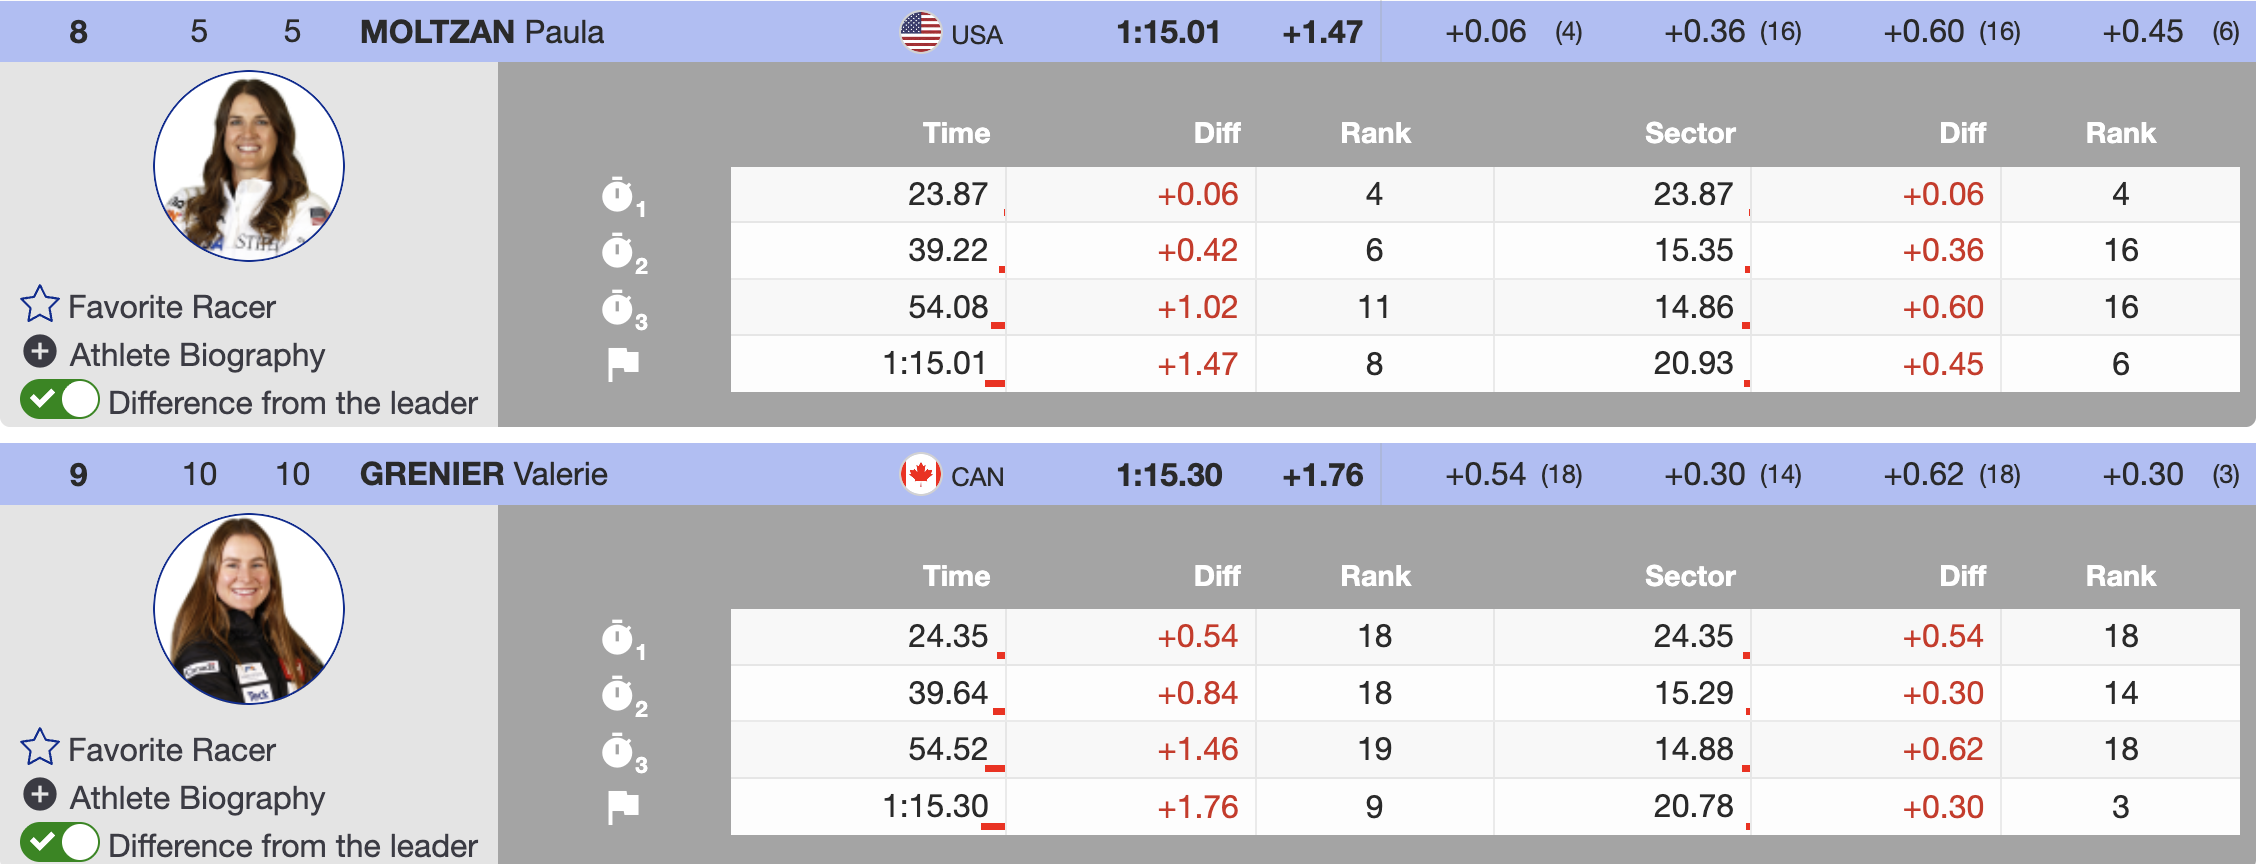The height and width of the screenshot is (864, 2256).
Task: Disable Moltzan's Difference from the leader toggle
Action: pos(60,400)
